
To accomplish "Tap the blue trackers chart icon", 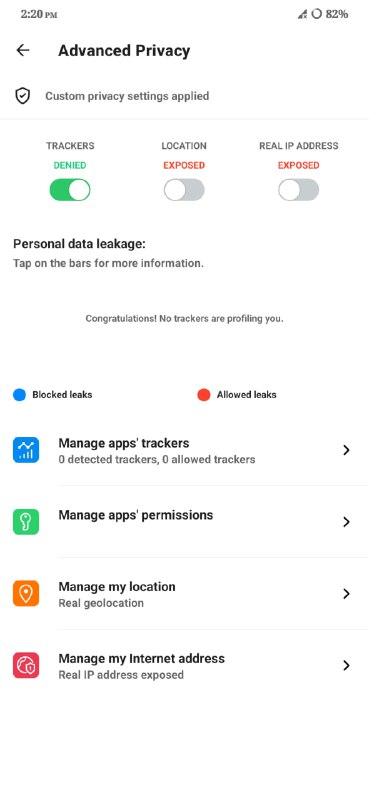I will (x=26, y=450).
